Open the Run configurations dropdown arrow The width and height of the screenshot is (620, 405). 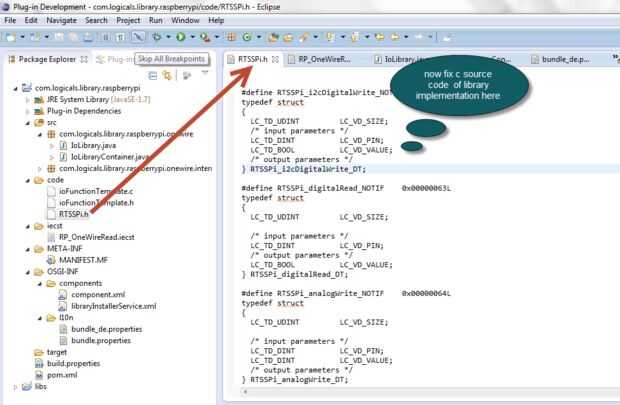193,37
